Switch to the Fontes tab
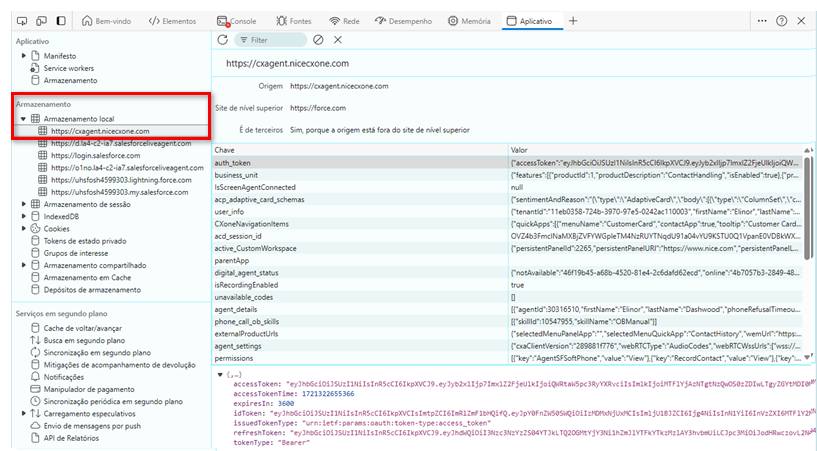 [x=294, y=21]
